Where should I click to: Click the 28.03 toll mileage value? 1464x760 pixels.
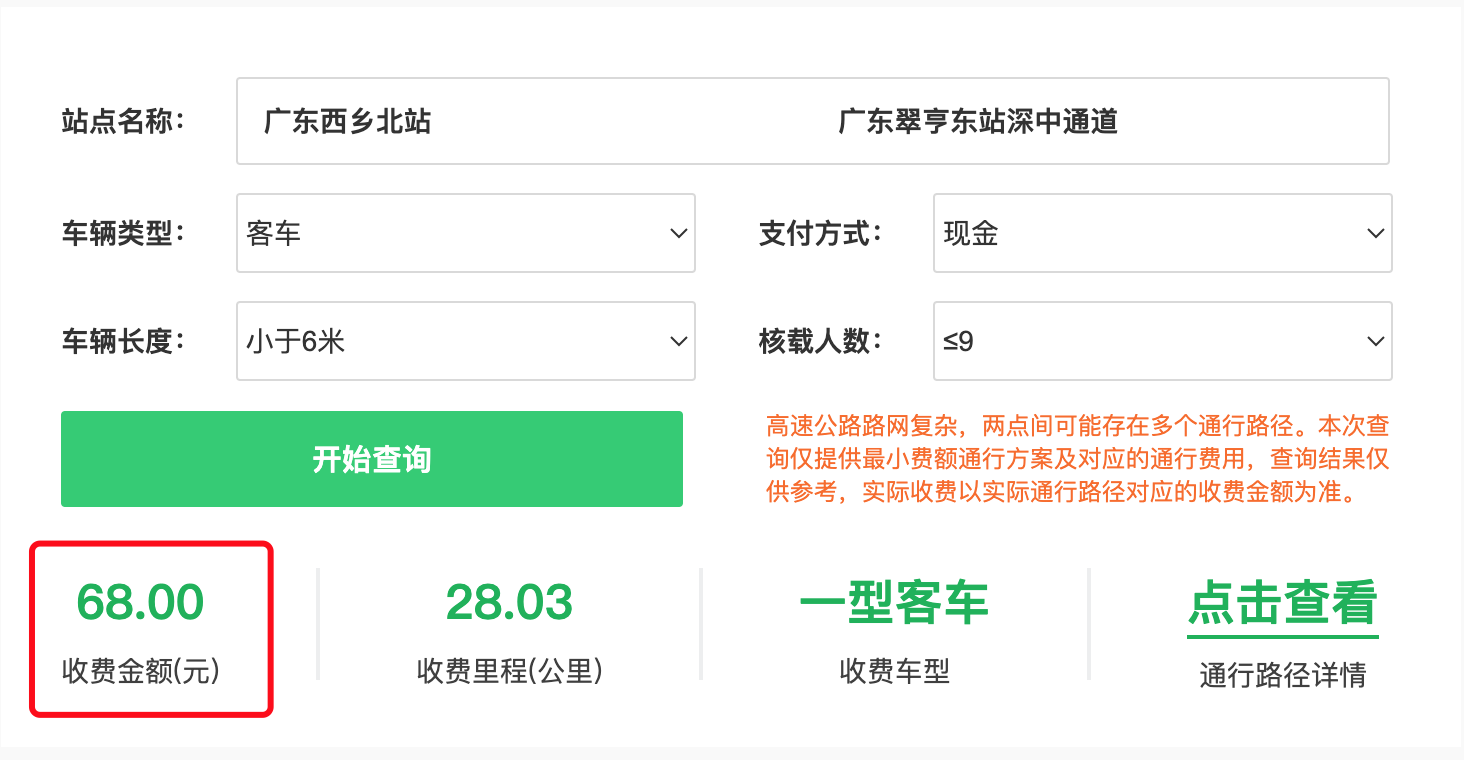(509, 603)
